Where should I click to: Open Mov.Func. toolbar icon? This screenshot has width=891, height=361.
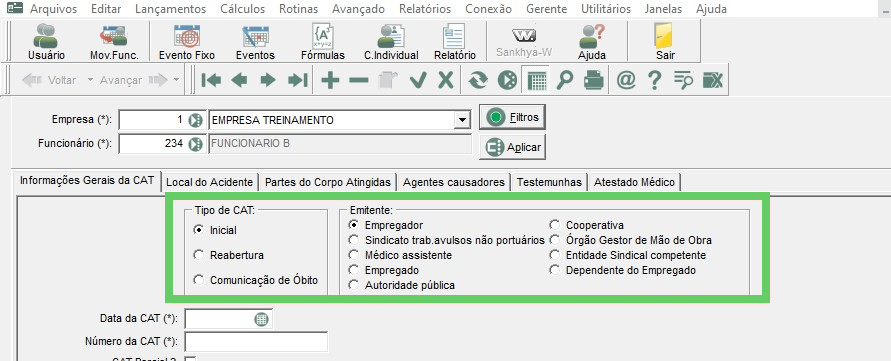[114, 42]
